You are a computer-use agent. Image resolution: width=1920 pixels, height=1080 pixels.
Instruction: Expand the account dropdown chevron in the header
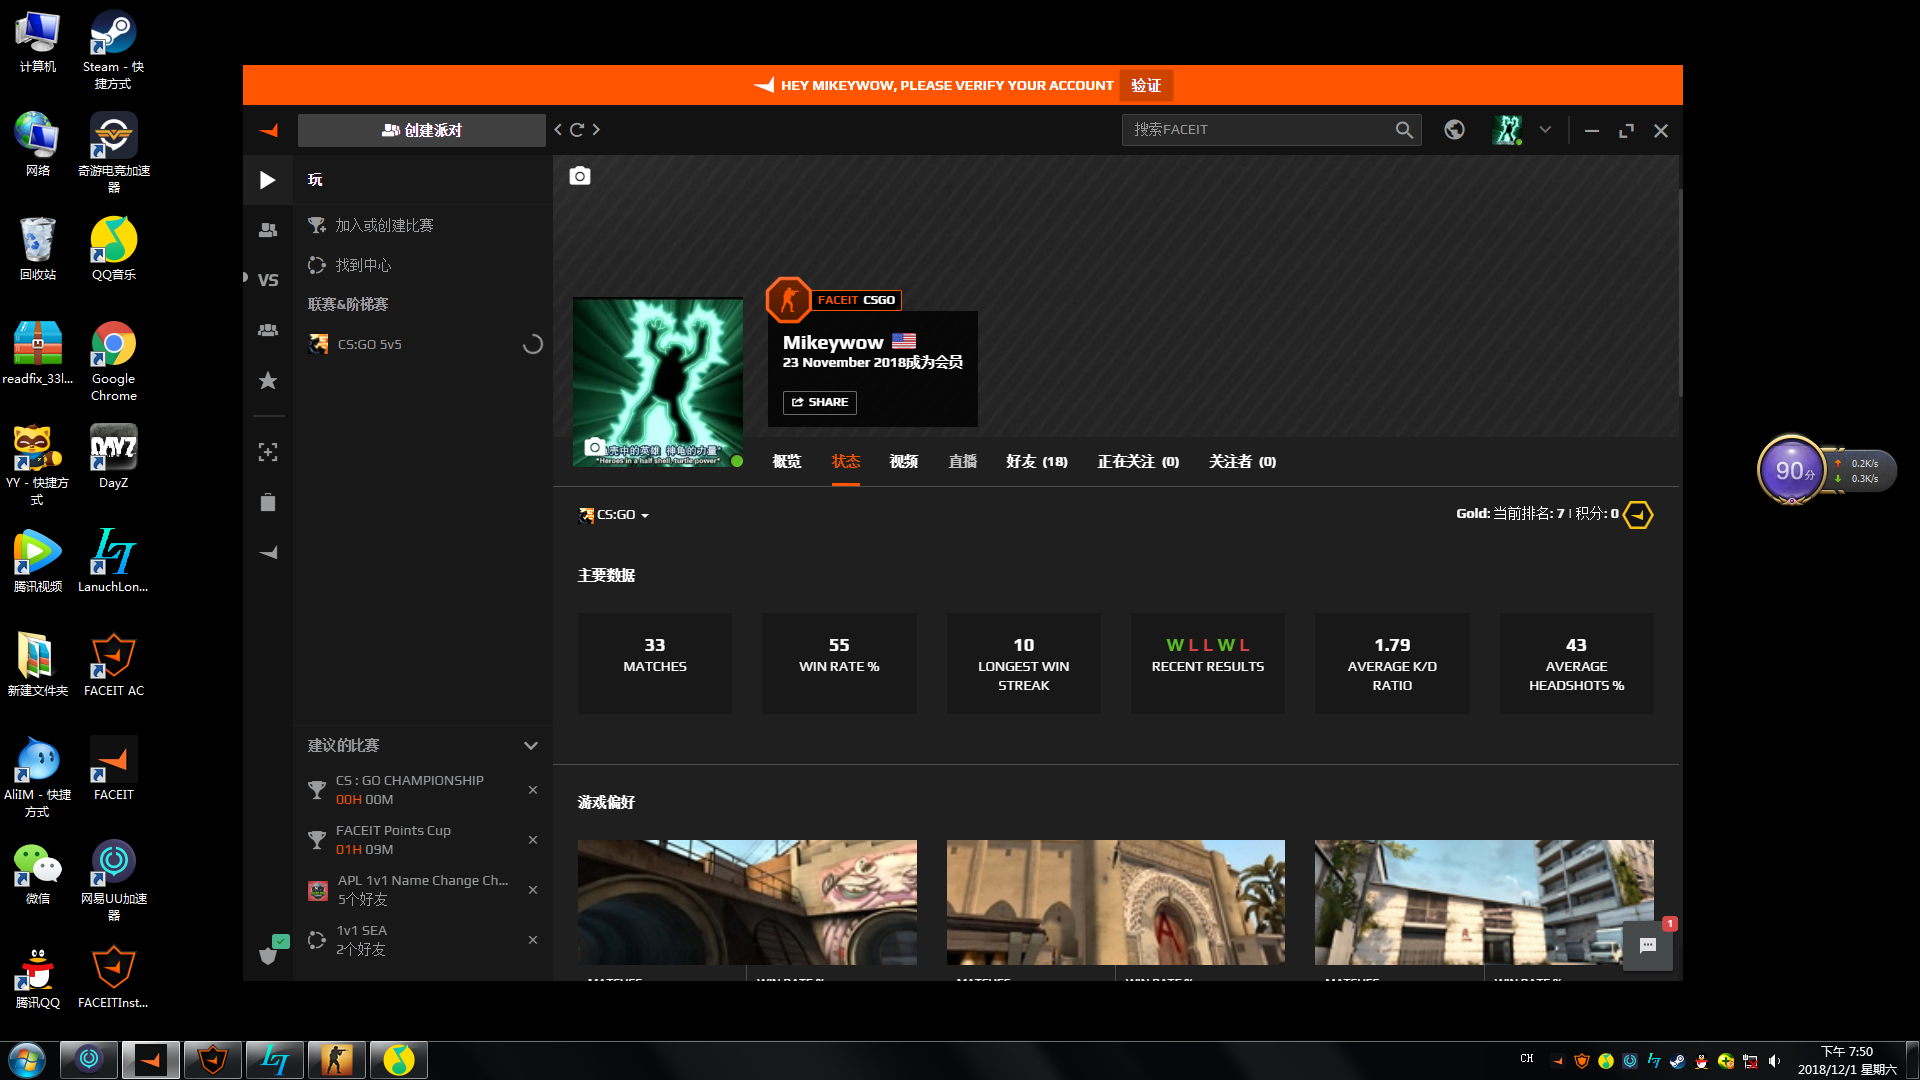[x=1545, y=130]
